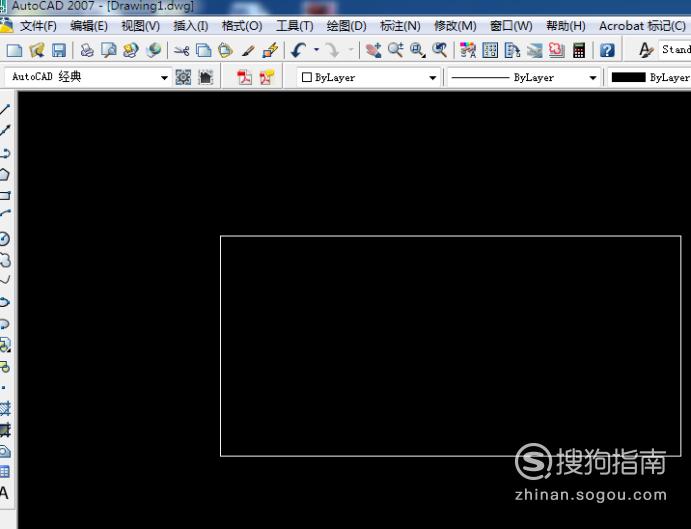
Task: Open the 修改(M) menu
Action: pos(455,26)
